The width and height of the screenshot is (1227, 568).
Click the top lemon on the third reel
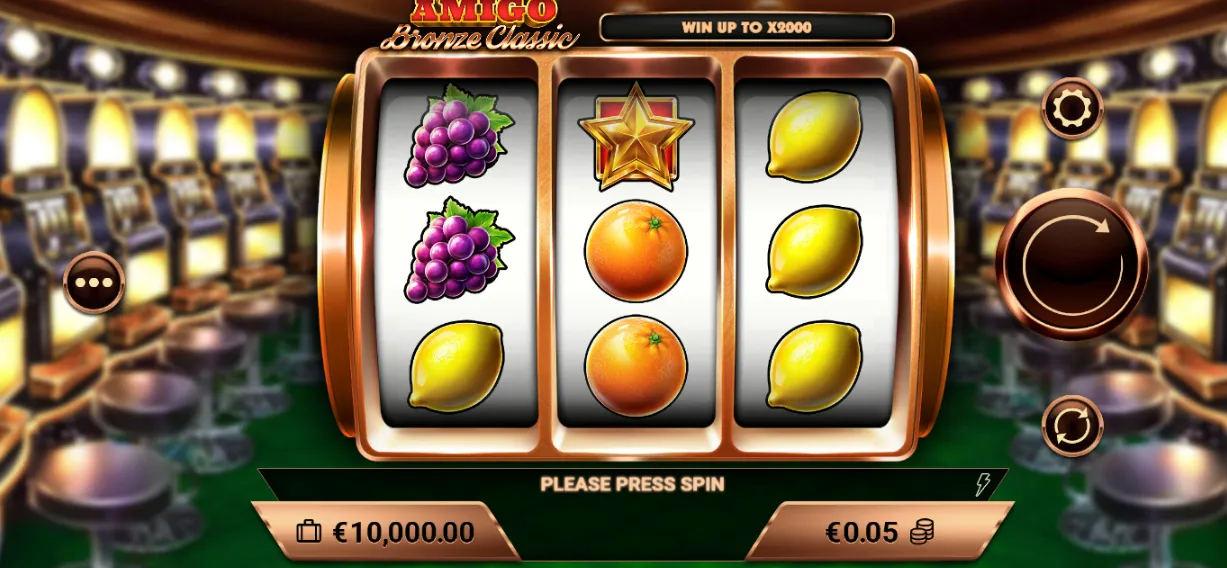814,137
